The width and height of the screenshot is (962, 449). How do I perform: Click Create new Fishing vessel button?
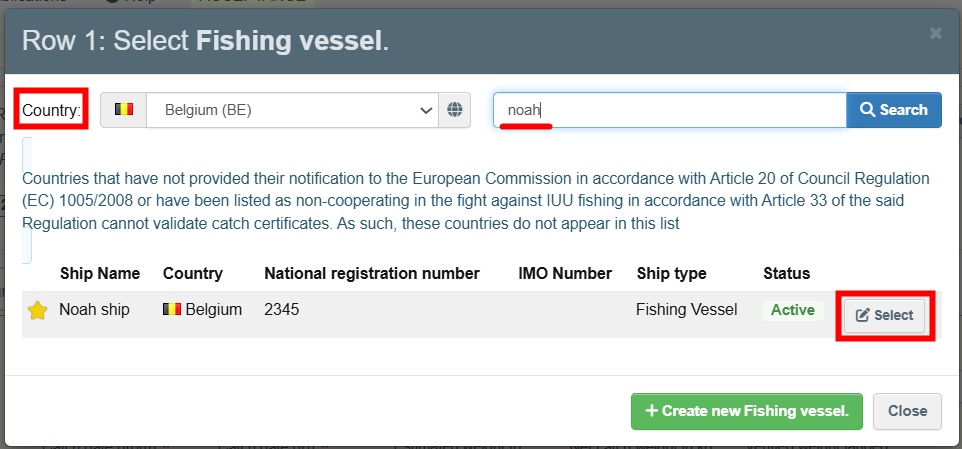746,411
